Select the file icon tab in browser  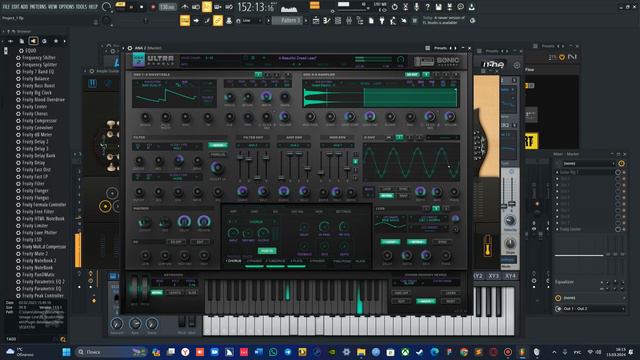tap(22, 41)
